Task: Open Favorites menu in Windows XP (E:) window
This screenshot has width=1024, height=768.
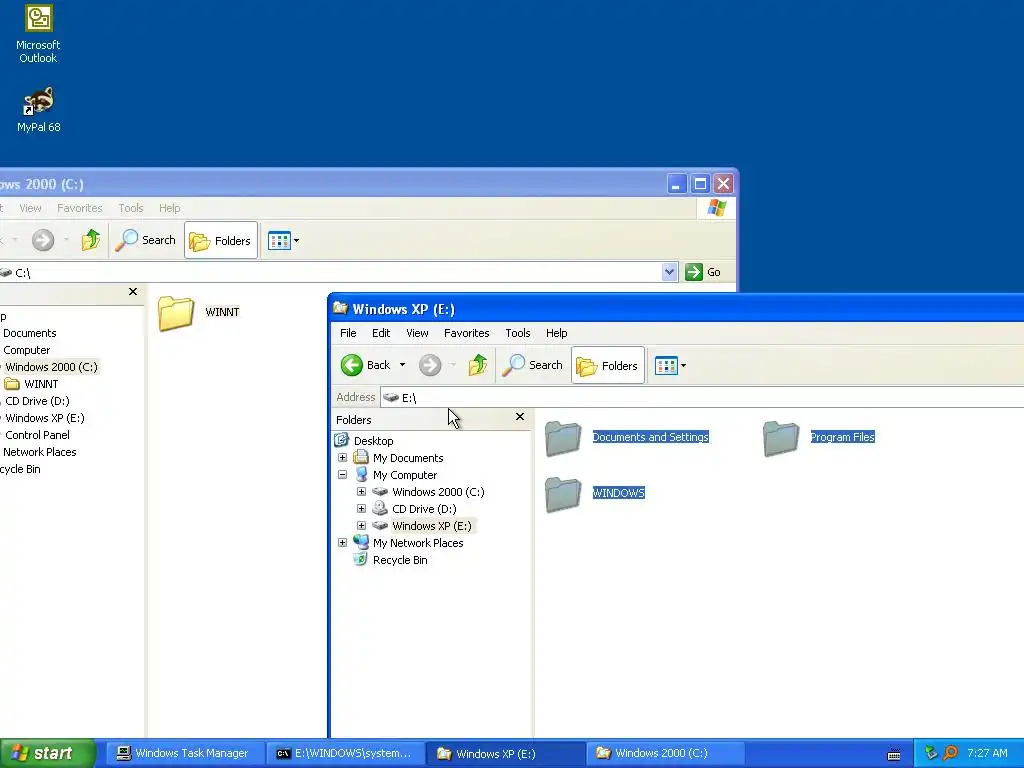Action: pyautogui.click(x=466, y=333)
